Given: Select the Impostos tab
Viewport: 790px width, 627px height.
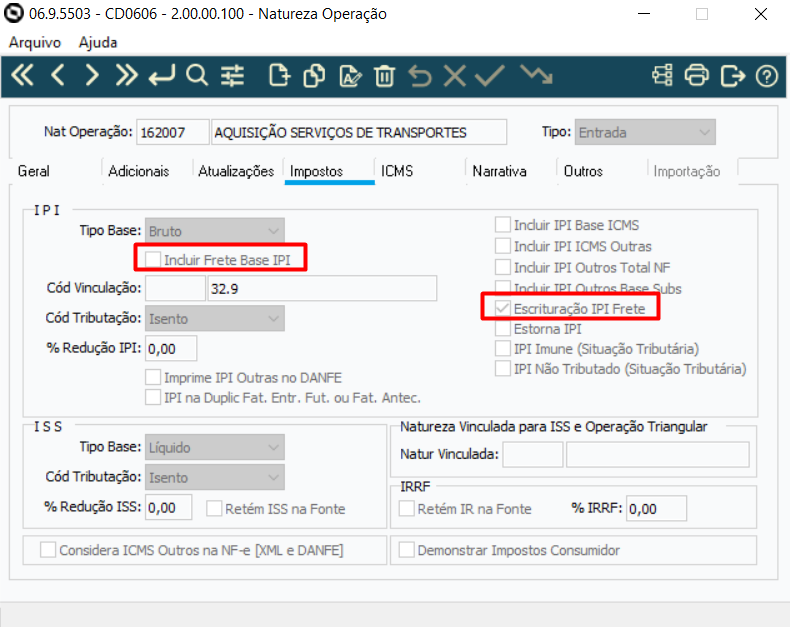Looking at the screenshot, I should tap(316, 171).
